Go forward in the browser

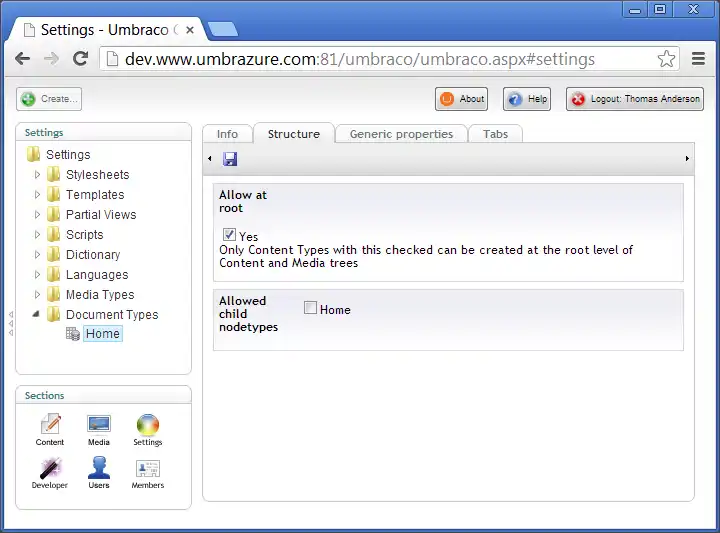tap(51, 59)
